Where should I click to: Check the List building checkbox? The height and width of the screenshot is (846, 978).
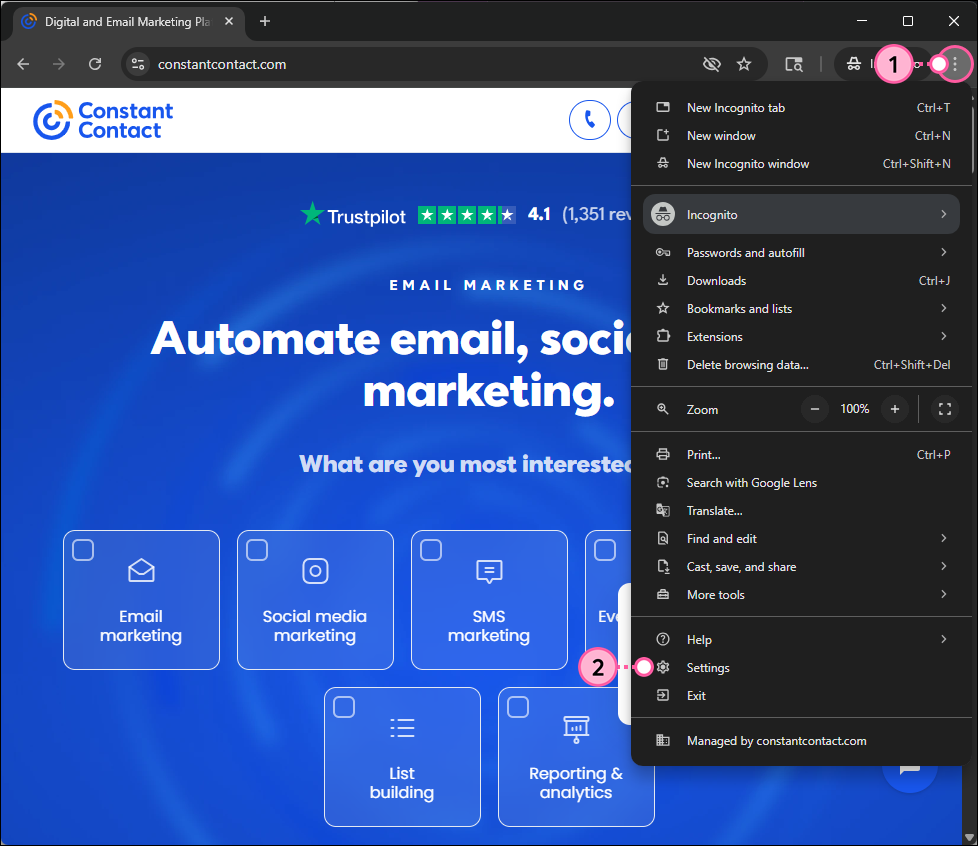[x=344, y=706]
